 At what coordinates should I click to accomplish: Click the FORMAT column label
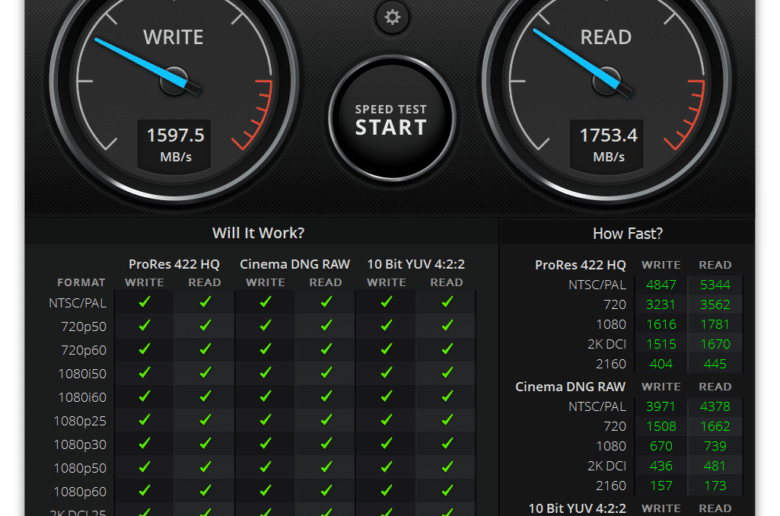pos(81,283)
